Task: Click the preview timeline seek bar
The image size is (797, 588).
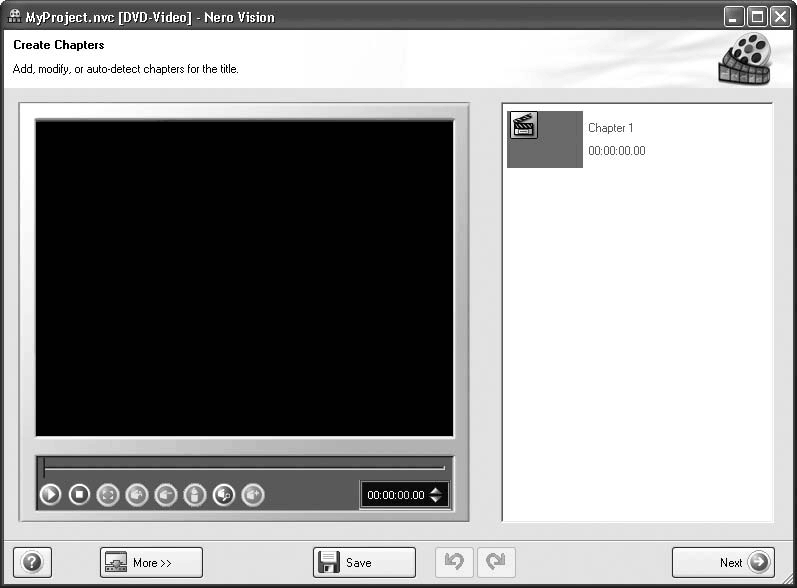Action: (244, 467)
